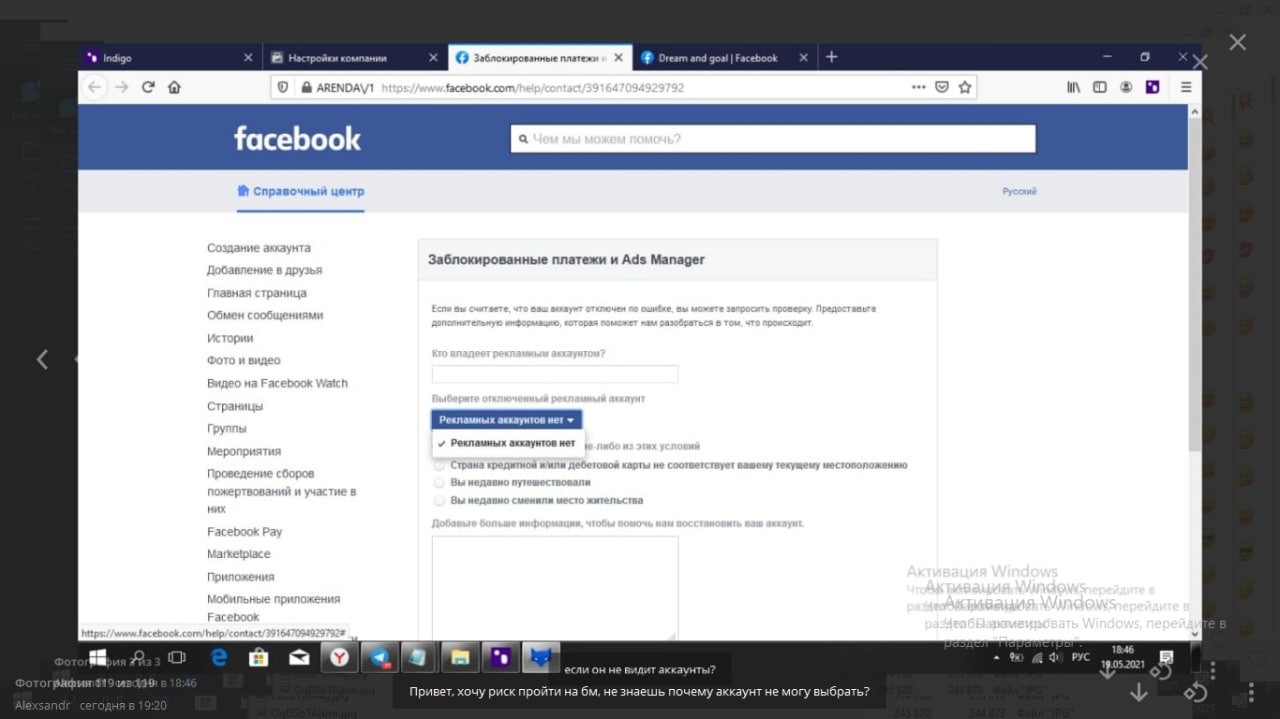Open the Firefox Library icon
The image size is (1280, 719).
tap(1073, 87)
